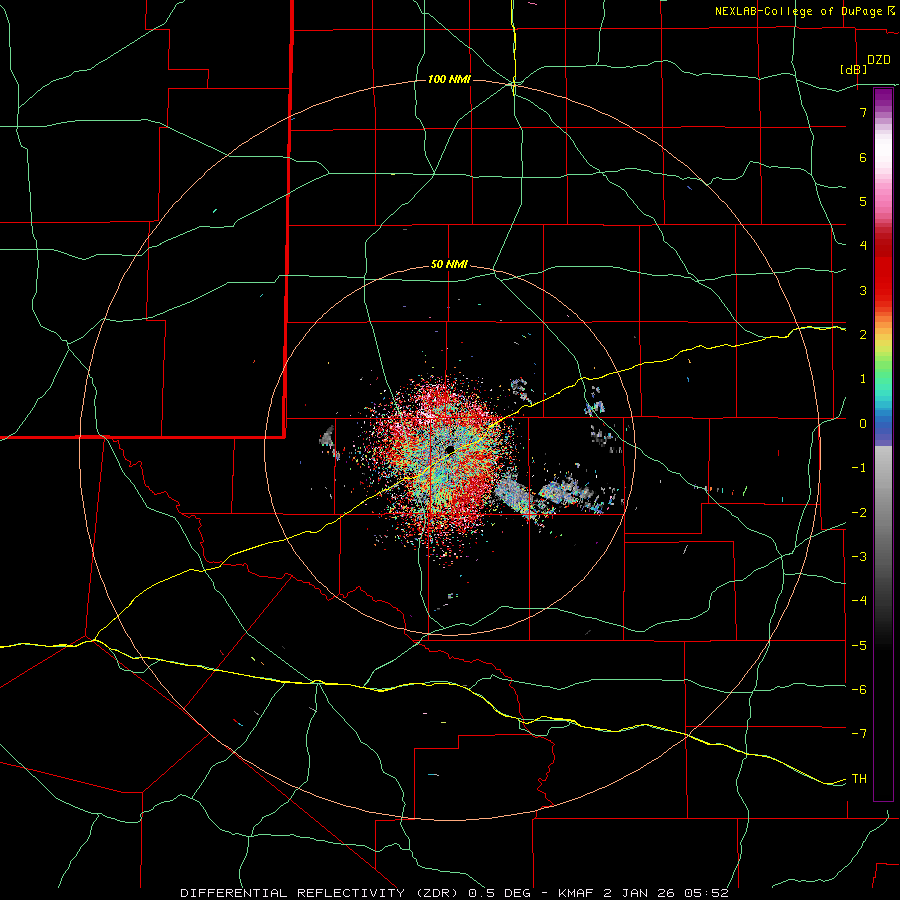Click DIFFERENTIAL REFLECTIVITY (ZDR) in the caption
900x900 pixels.
[x=321, y=893]
